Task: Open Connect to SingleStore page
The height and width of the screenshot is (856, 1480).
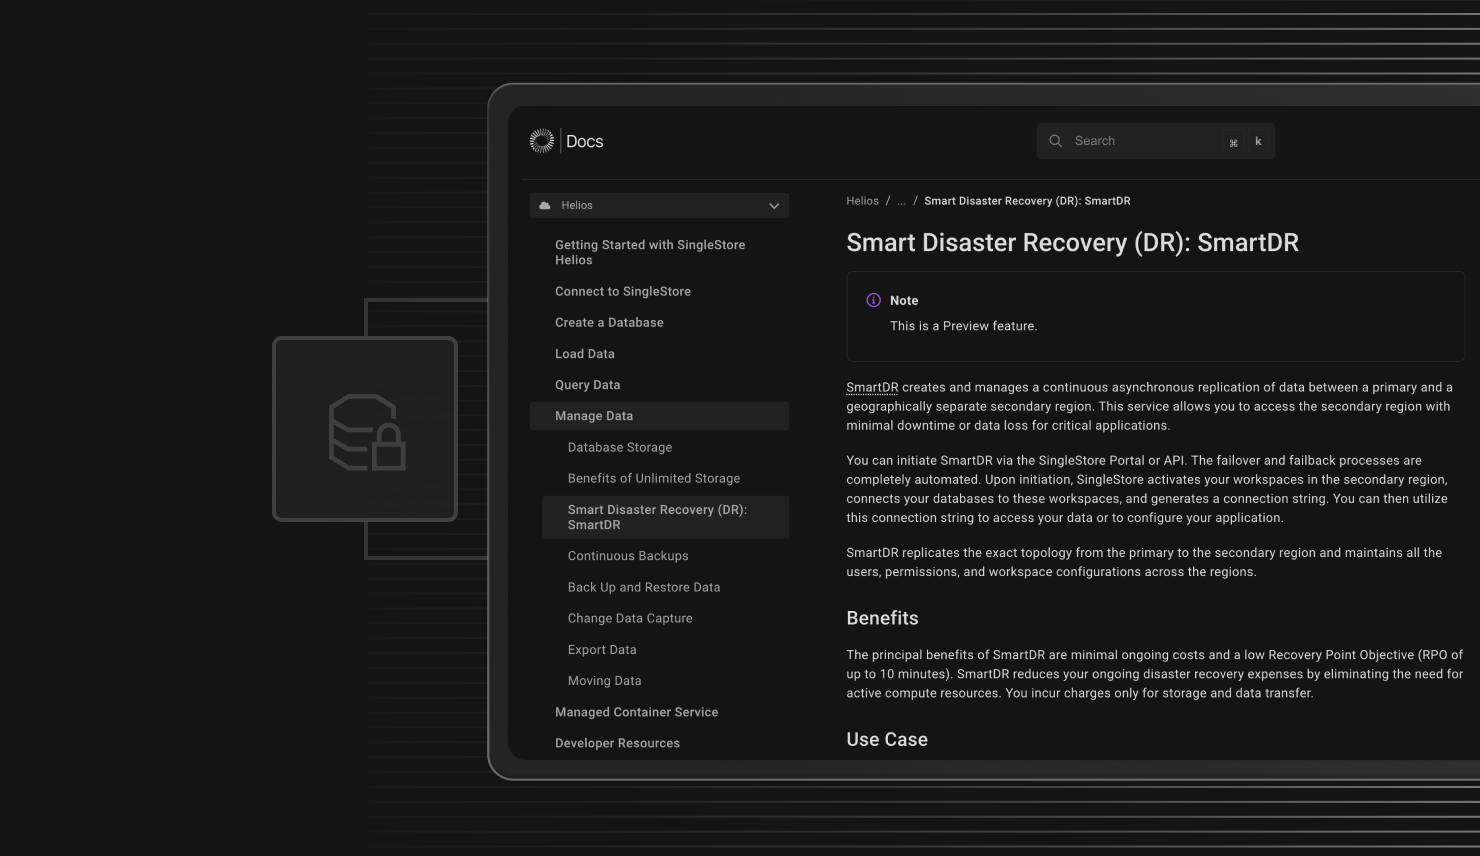Action: pos(623,291)
